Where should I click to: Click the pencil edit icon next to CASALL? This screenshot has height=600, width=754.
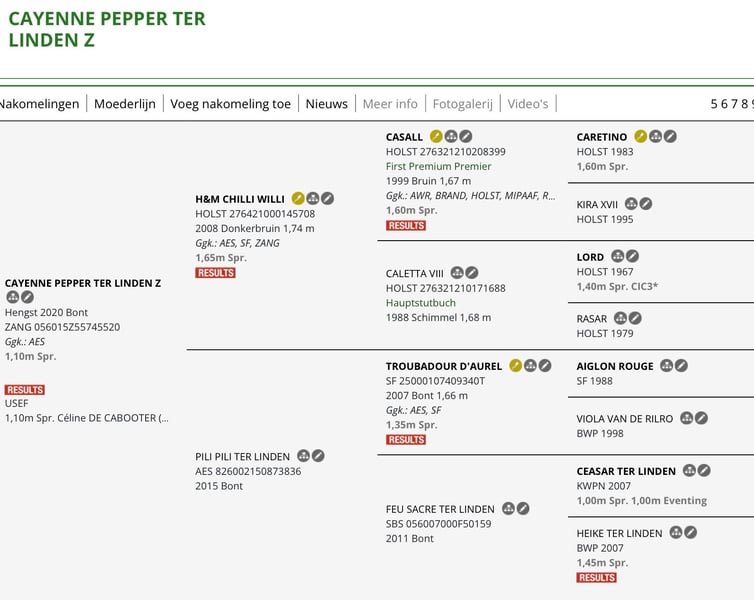coord(466,137)
